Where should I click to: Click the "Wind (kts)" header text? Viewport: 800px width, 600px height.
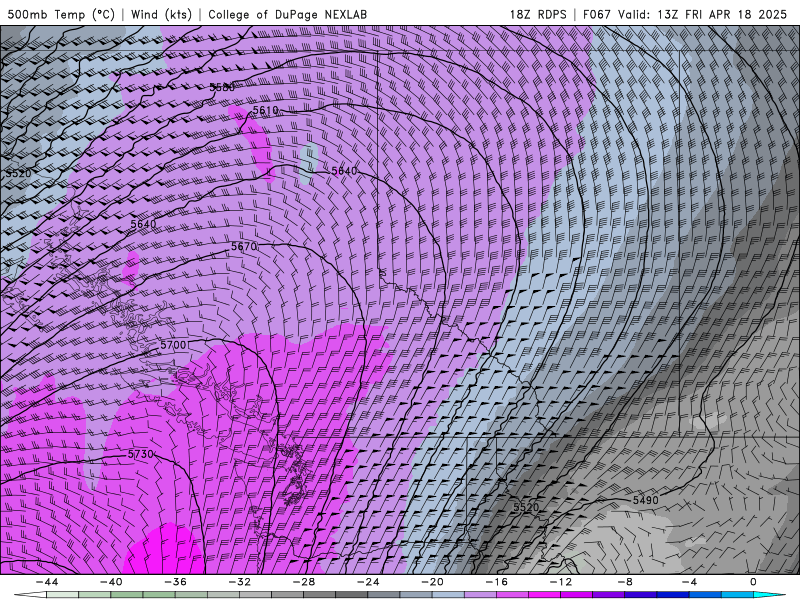161,14
